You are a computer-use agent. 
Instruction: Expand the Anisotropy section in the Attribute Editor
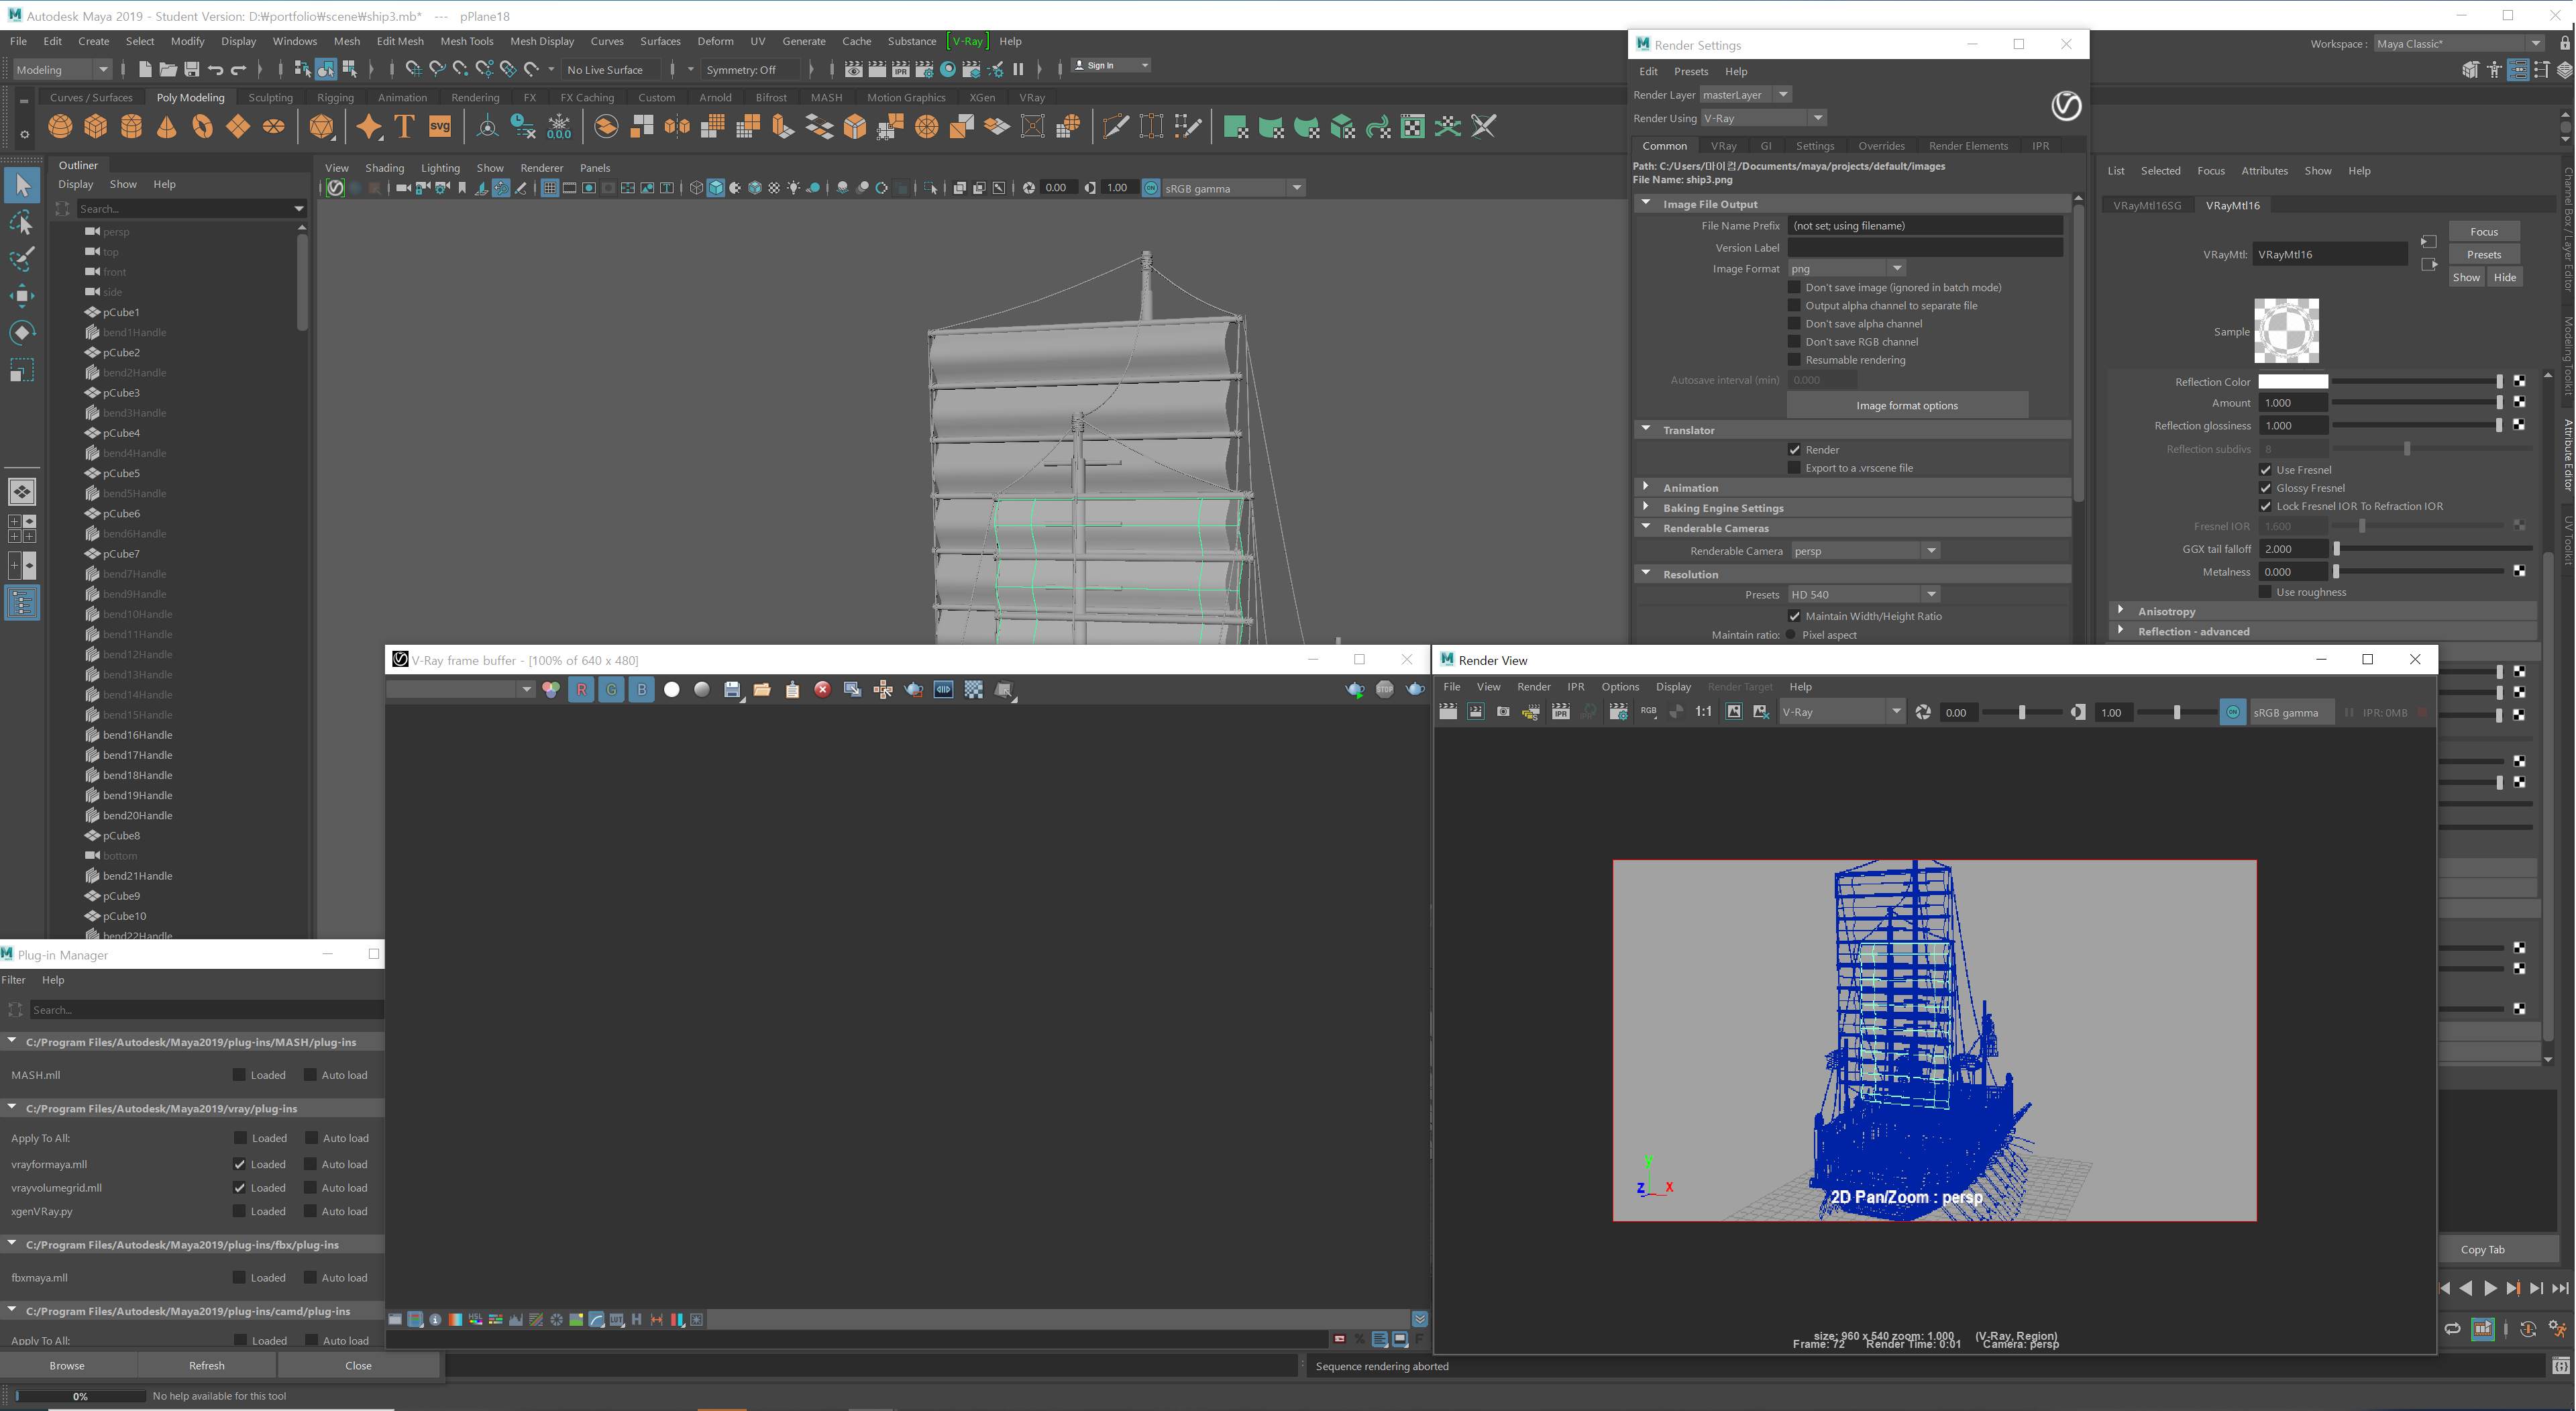pos(2121,610)
